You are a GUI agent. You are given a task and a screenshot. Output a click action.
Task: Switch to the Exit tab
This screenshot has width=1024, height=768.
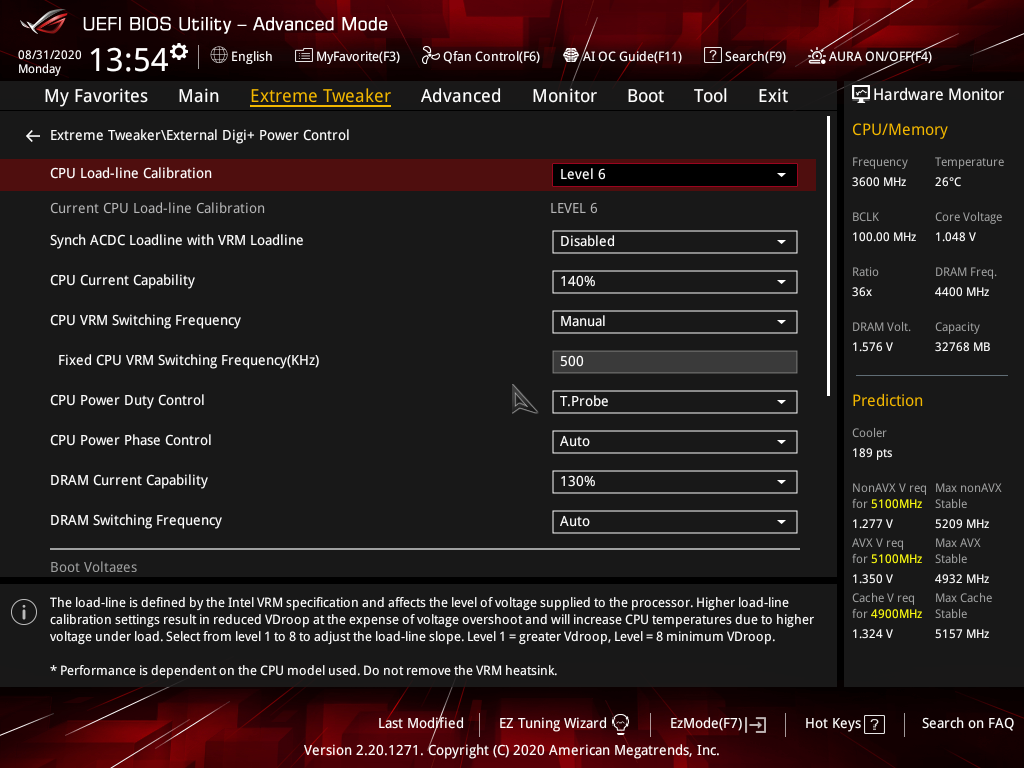pos(773,96)
